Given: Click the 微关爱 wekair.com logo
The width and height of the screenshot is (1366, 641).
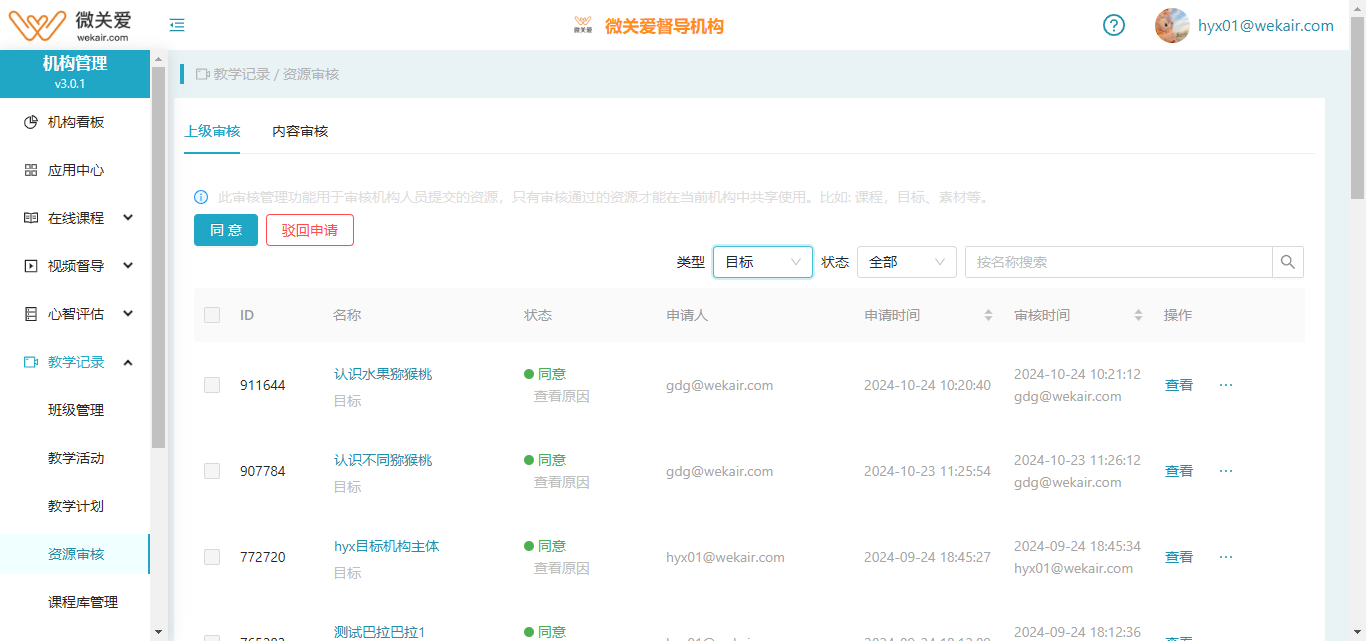Looking at the screenshot, I should pos(69,25).
